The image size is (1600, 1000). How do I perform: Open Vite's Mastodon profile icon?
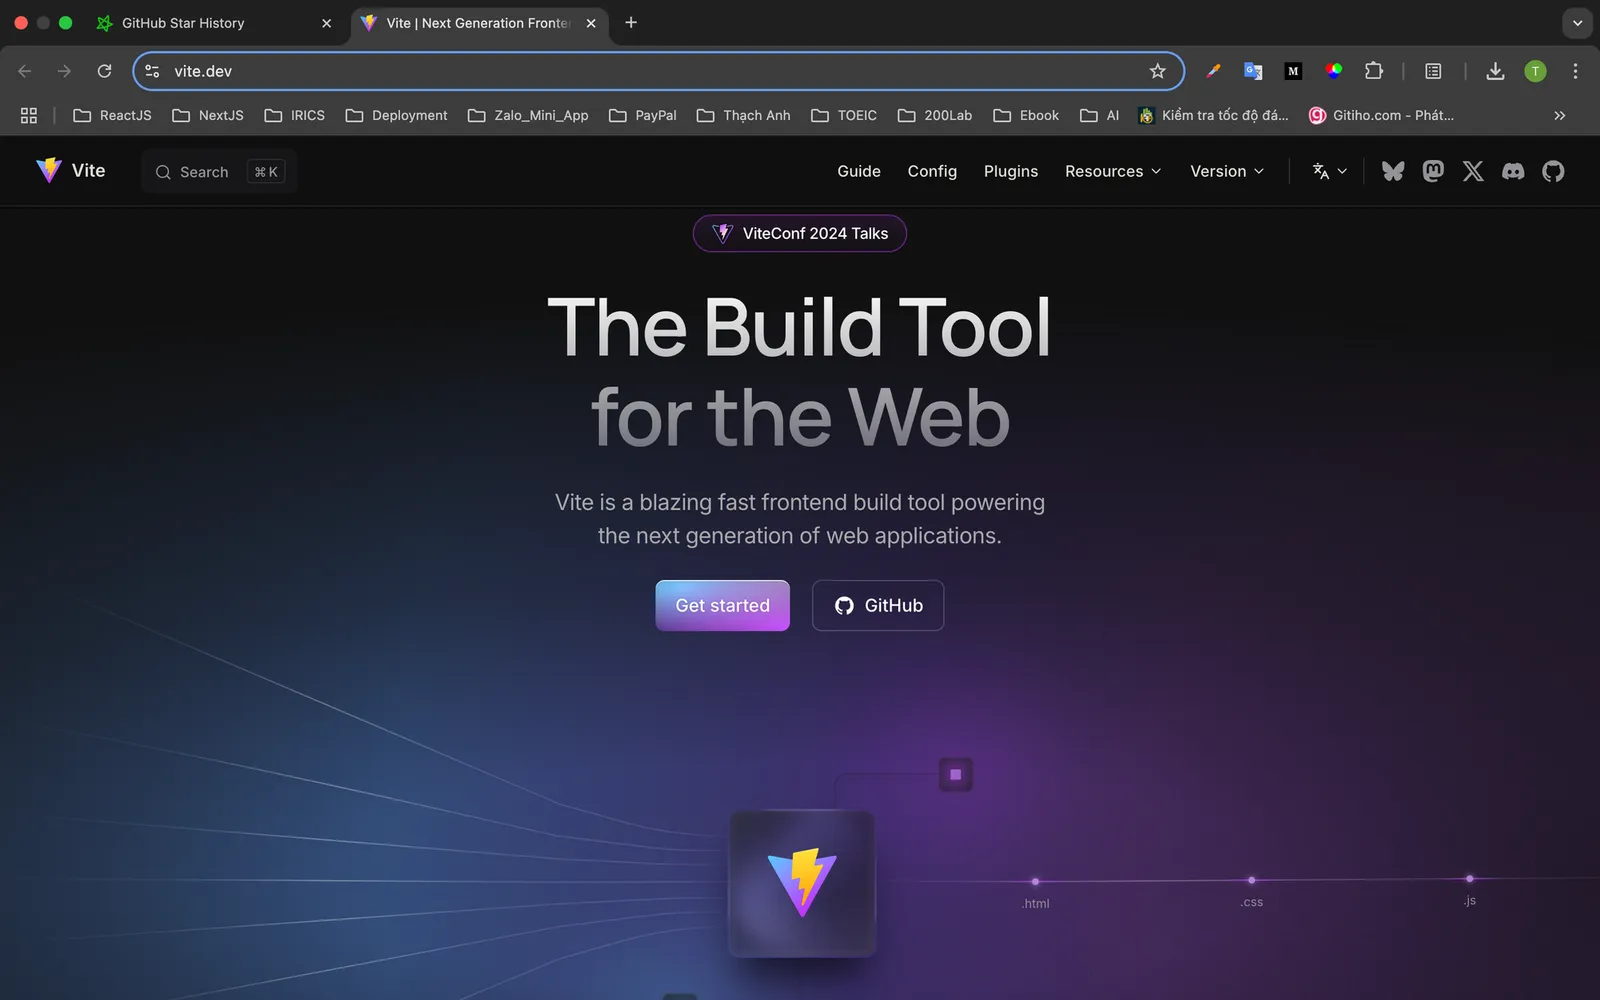1433,171
